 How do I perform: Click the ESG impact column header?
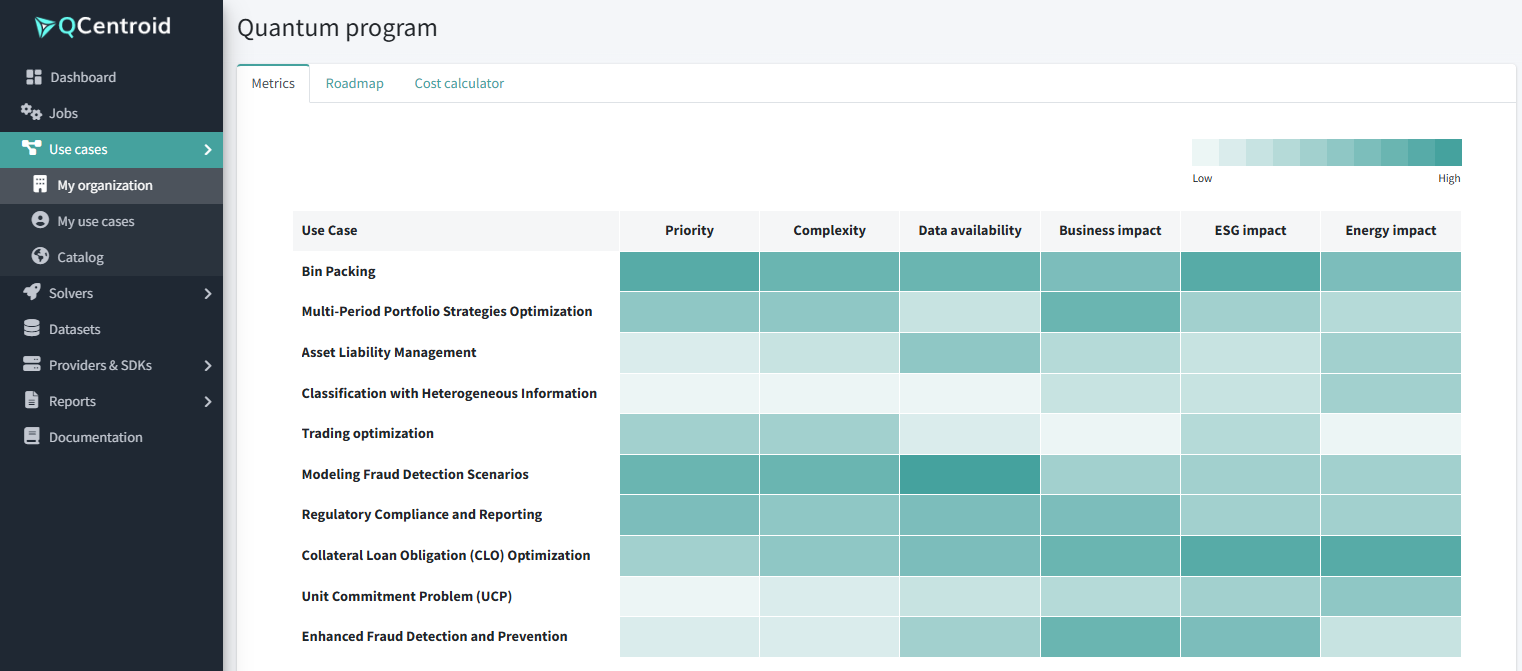click(x=1250, y=230)
